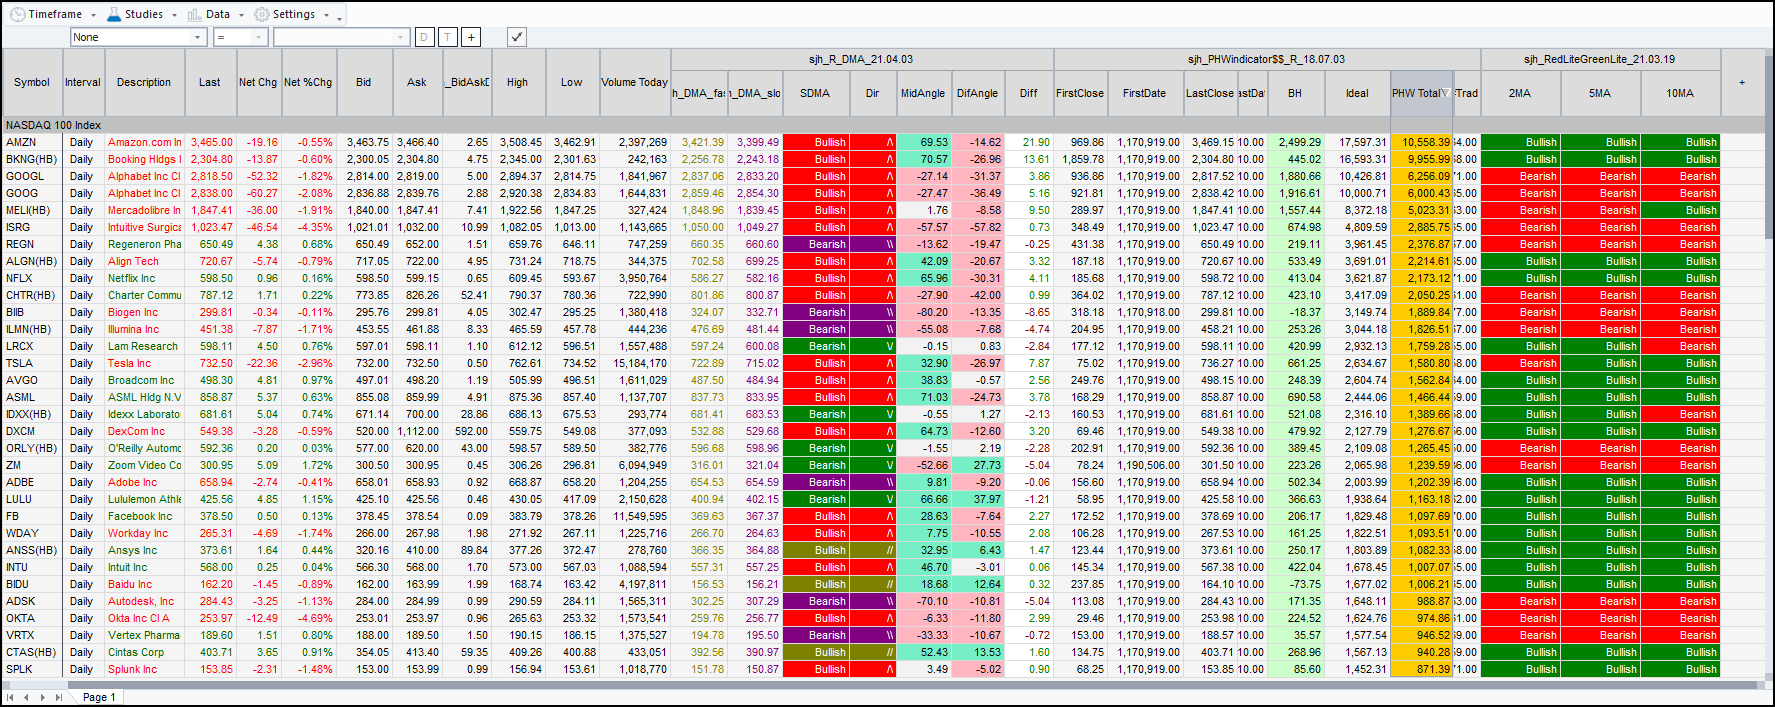Click the olive Bullish SDMA cell for ANSS(HB)
The height and width of the screenshot is (707, 1775).
tap(815, 550)
